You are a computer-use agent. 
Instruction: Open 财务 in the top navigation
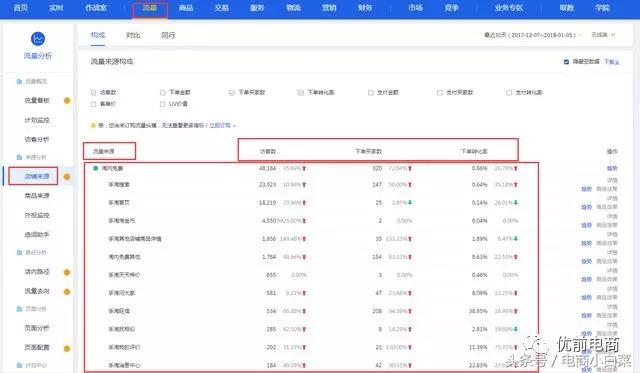point(365,8)
